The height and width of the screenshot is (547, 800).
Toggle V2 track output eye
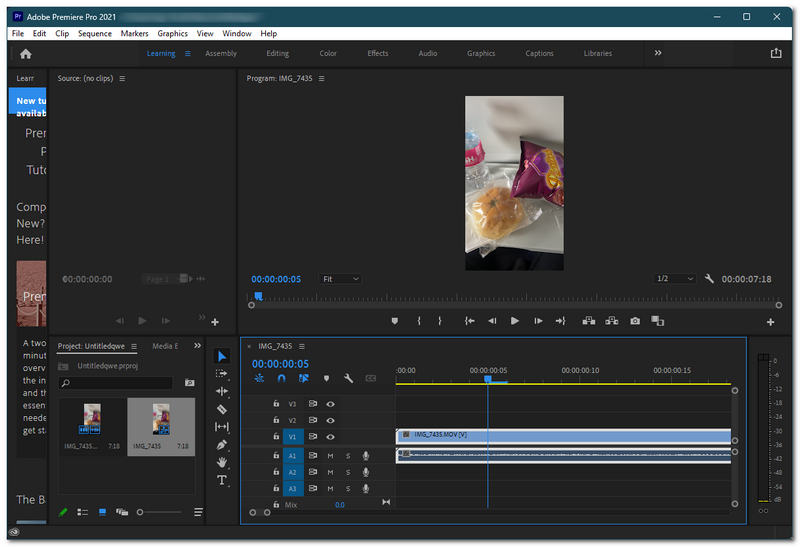click(x=331, y=420)
